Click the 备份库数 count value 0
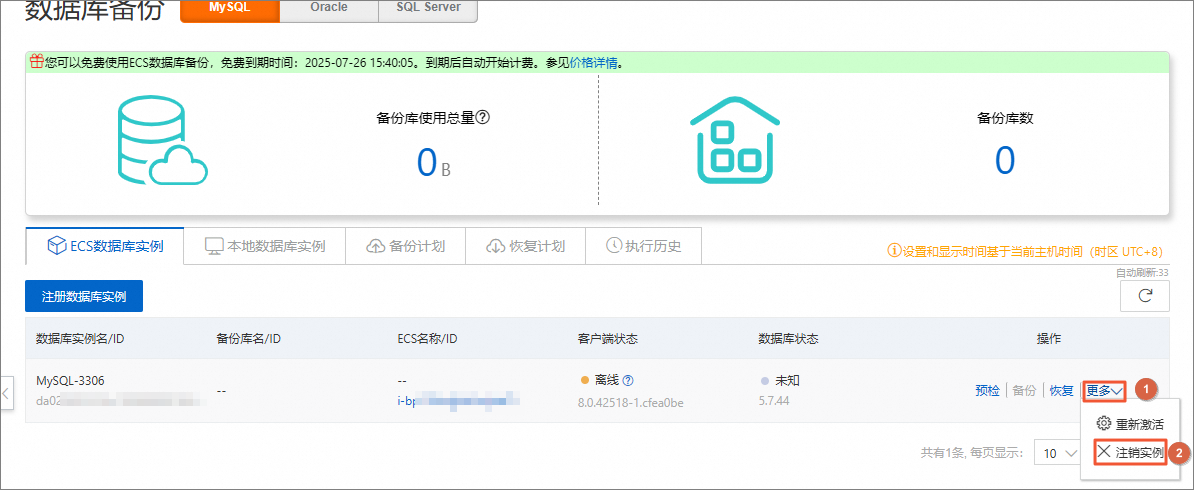 [x=1005, y=160]
